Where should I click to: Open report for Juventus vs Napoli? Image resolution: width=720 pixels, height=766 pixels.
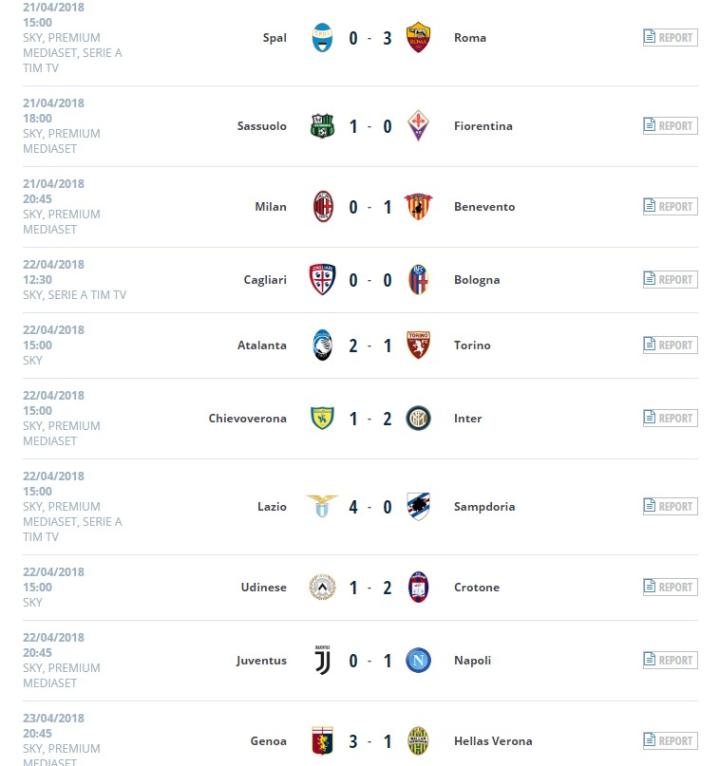(x=669, y=660)
